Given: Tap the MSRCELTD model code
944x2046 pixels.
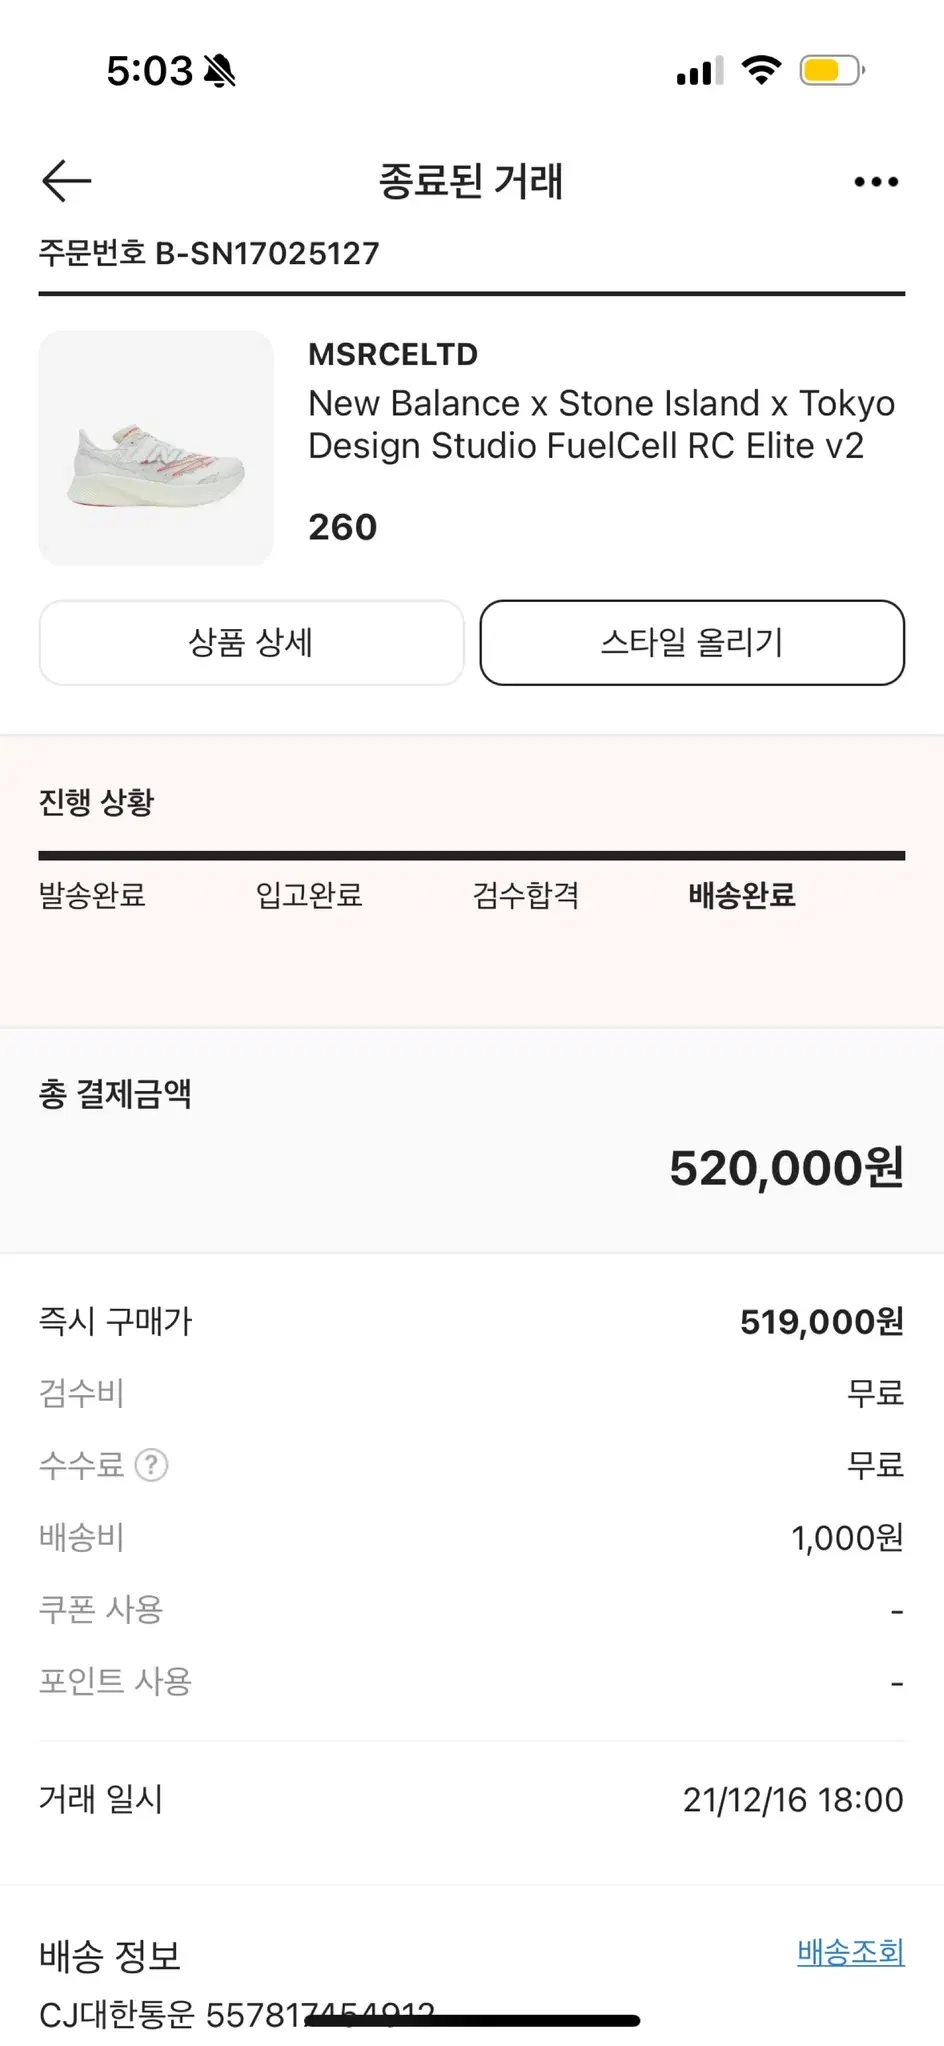Looking at the screenshot, I should point(393,354).
